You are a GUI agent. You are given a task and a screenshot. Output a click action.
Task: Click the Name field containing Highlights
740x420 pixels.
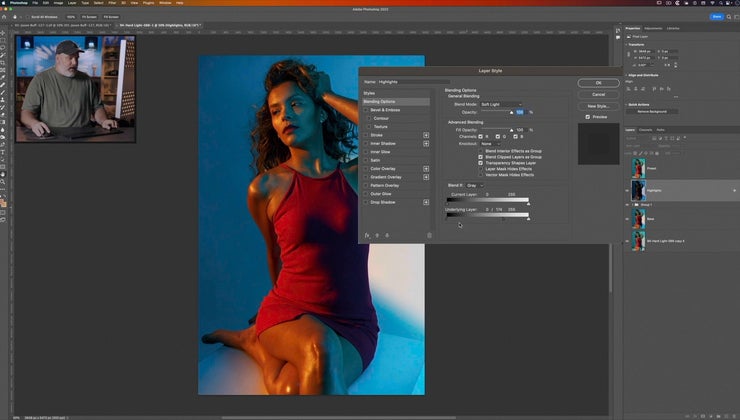[414, 82]
